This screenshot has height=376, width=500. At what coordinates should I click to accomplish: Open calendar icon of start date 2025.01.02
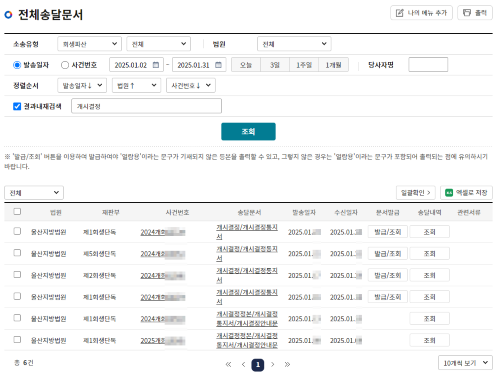[156, 65]
